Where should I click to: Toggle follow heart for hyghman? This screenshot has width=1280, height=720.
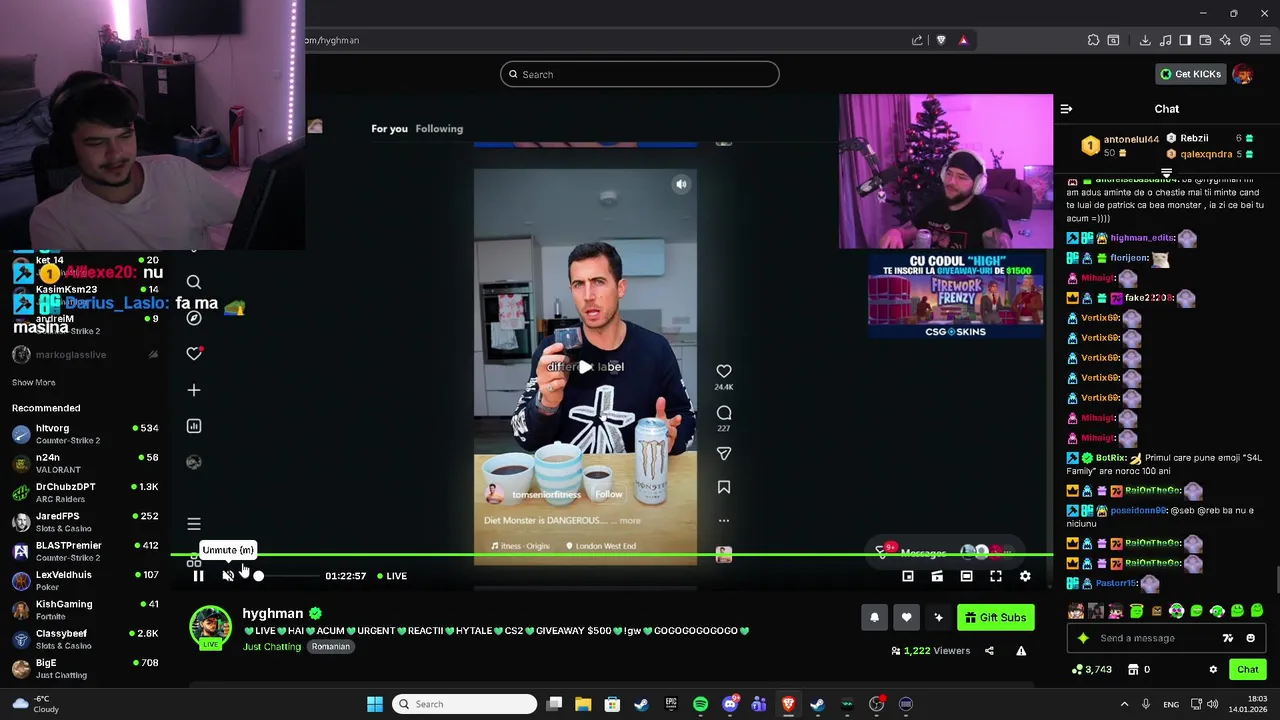pos(906,618)
